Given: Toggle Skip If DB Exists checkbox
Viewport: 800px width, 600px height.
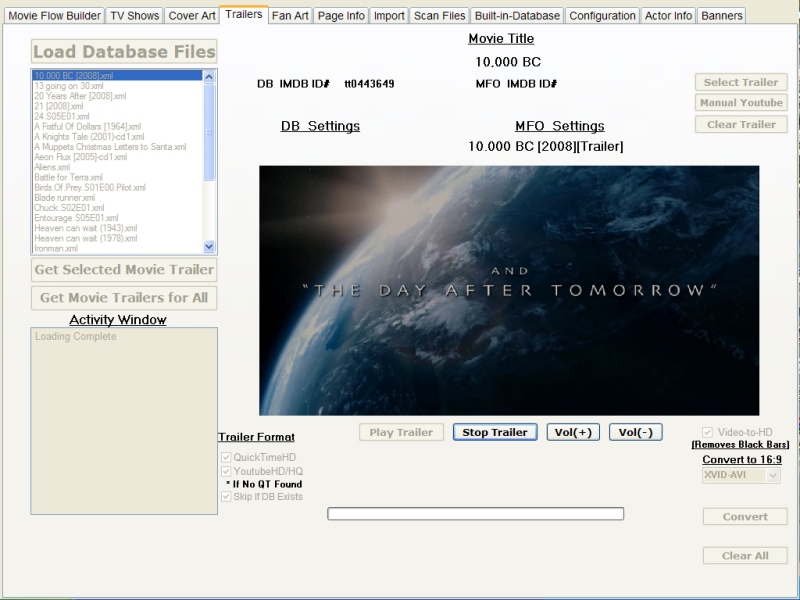Looking at the screenshot, I should 226,496.
